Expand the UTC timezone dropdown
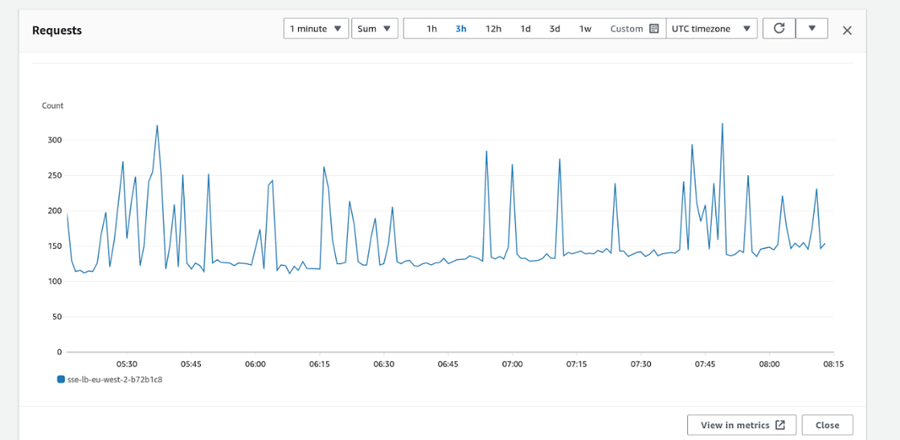Screen dimensions: 900x440 click(x=712, y=29)
